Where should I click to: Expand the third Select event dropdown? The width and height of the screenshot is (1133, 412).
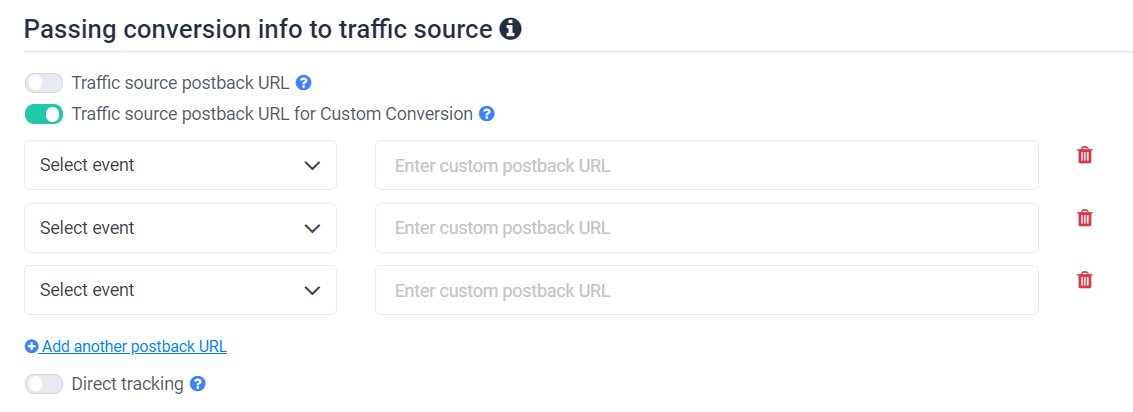pos(180,290)
